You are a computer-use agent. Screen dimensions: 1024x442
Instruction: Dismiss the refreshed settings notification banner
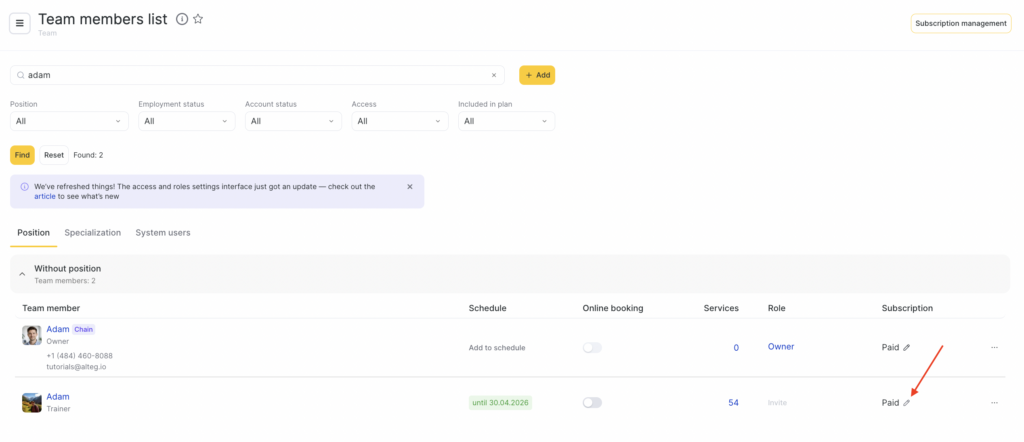pos(410,187)
